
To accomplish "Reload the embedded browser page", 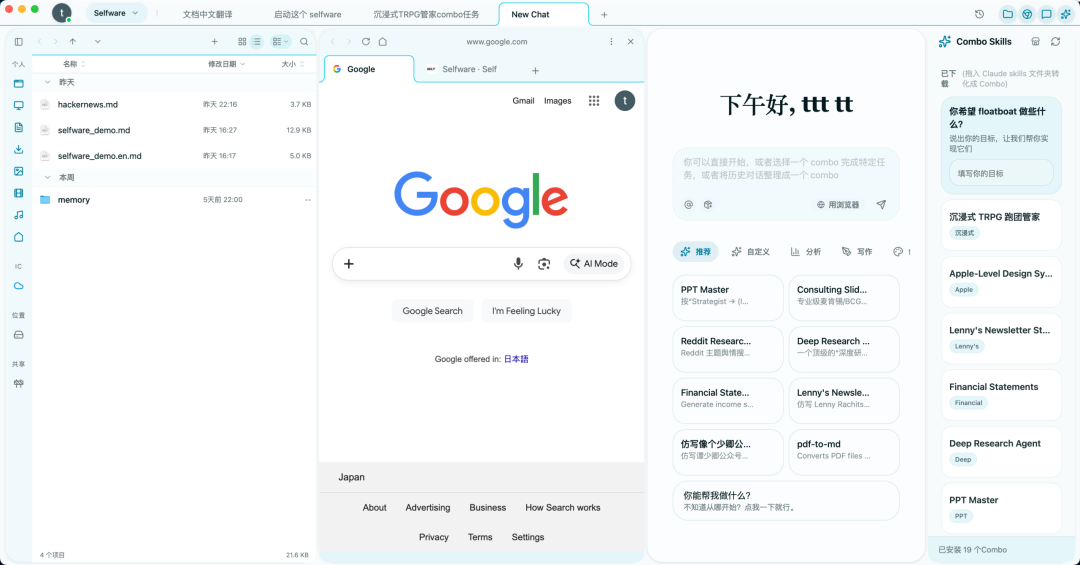I will (366, 41).
